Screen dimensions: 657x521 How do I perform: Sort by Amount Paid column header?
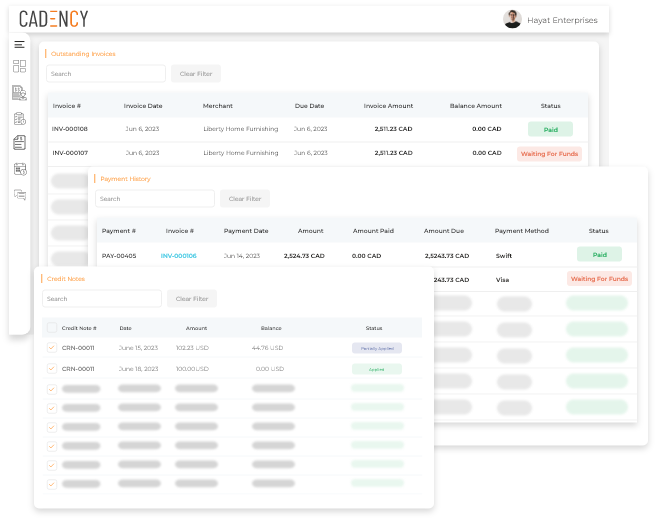(373, 231)
